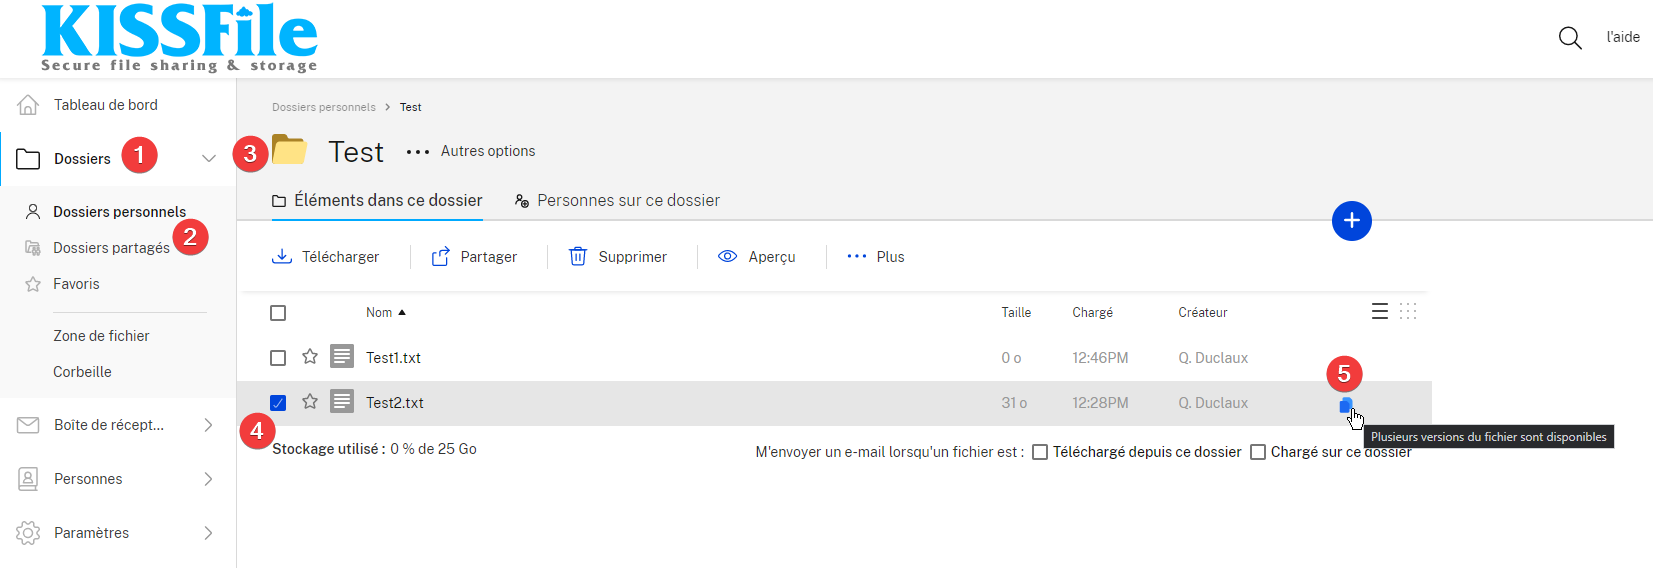
Task: Tick the select-all files checkbox
Action: tap(278, 313)
